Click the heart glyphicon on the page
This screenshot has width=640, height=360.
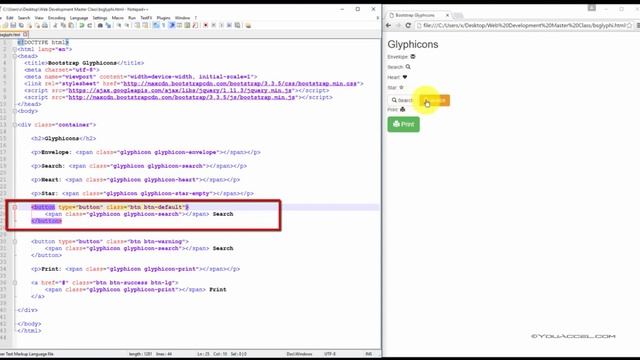pos(405,77)
